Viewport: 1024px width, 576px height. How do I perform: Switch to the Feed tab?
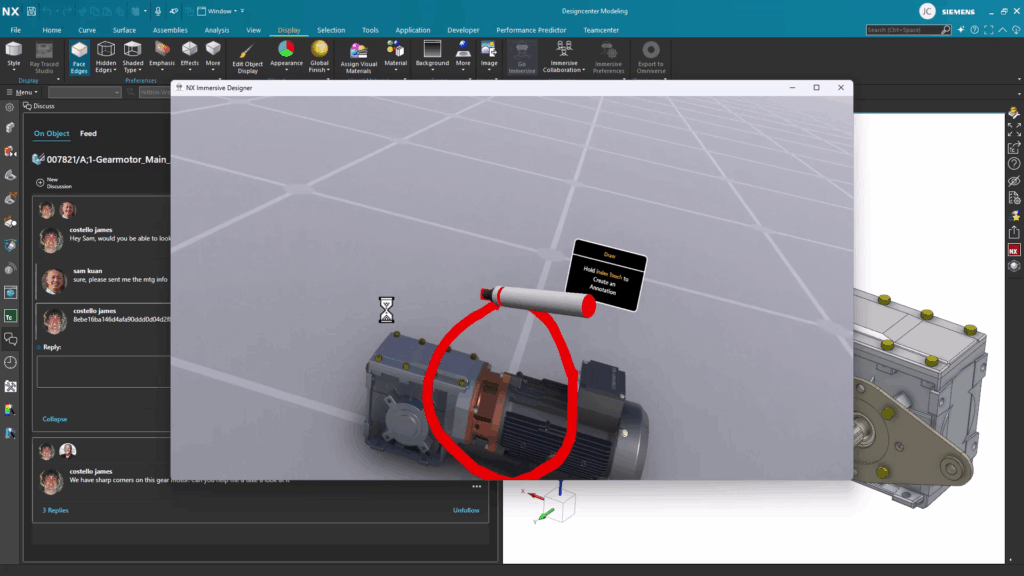click(88, 133)
